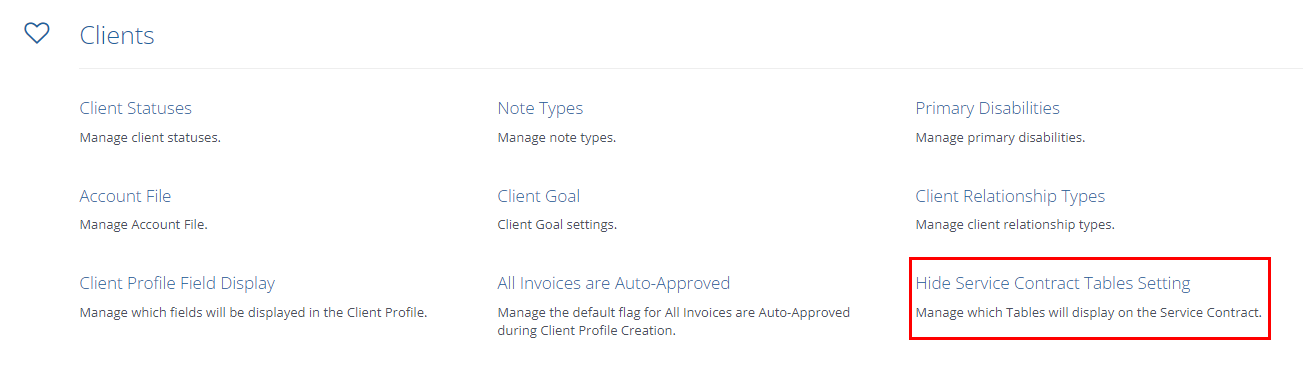Open Hide Service Contract Tables Setting
This screenshot has height=365, width=1303.
[1053, 283]
